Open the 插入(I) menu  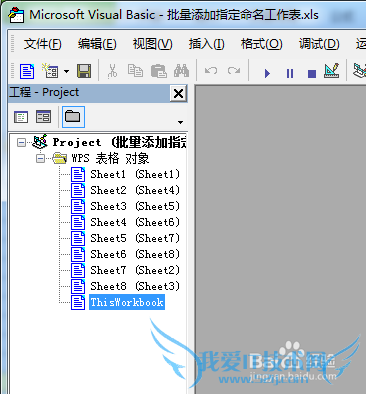[x=207, y=44]
